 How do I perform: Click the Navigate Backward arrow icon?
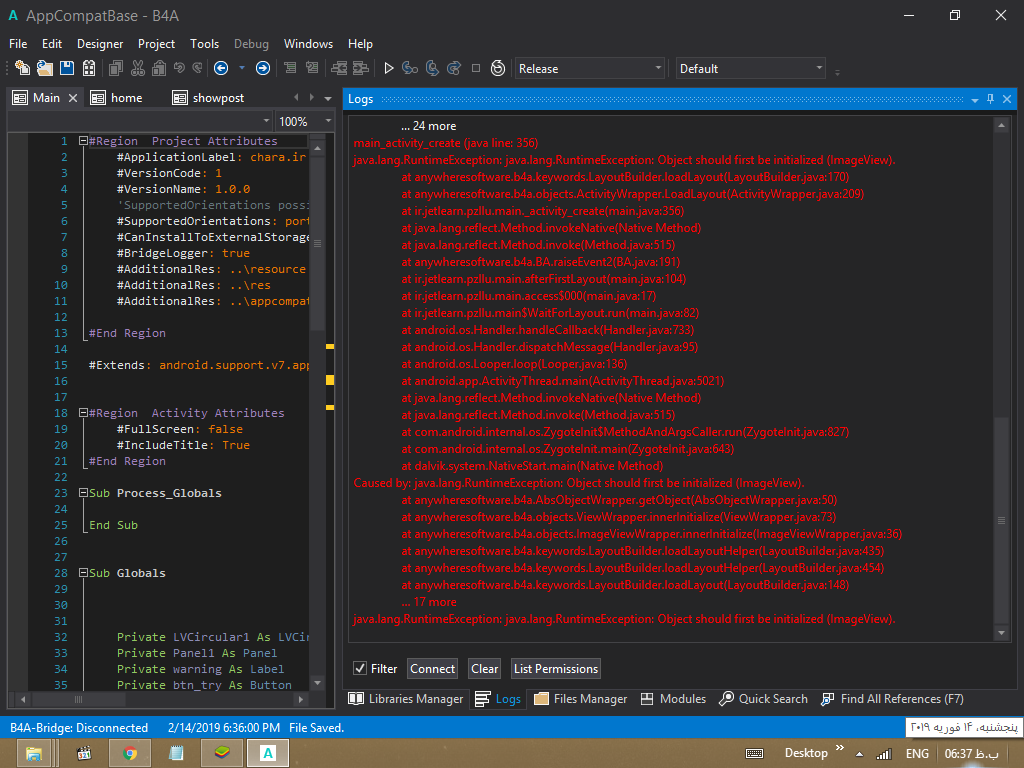220,68
